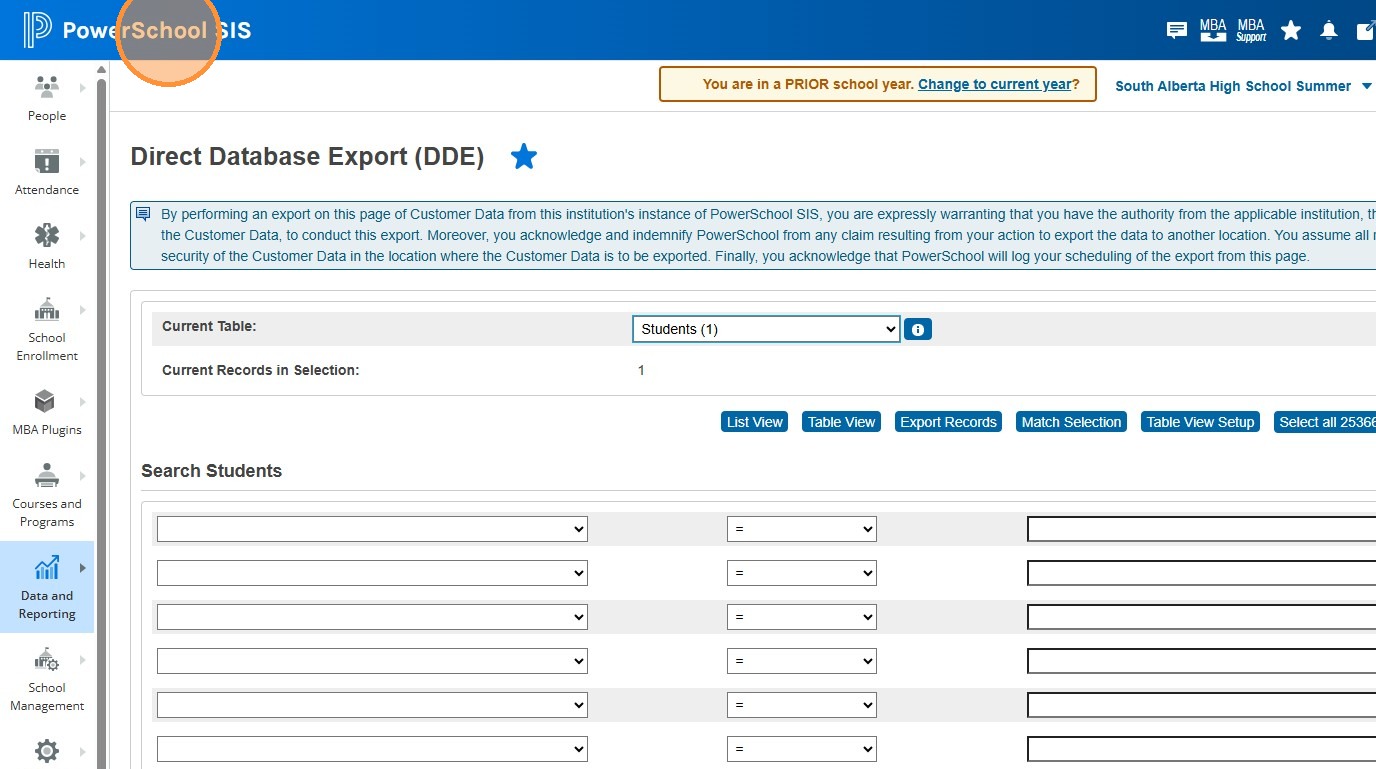Open the School Management menu
The width and height of the screenshot is (1376, 769).
[47, 679]
